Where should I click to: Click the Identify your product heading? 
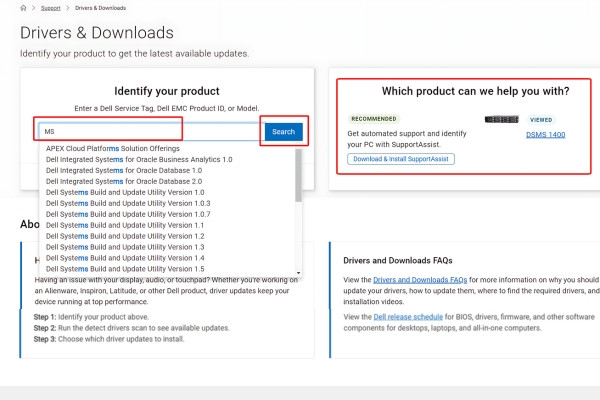(x=167, y=91)
